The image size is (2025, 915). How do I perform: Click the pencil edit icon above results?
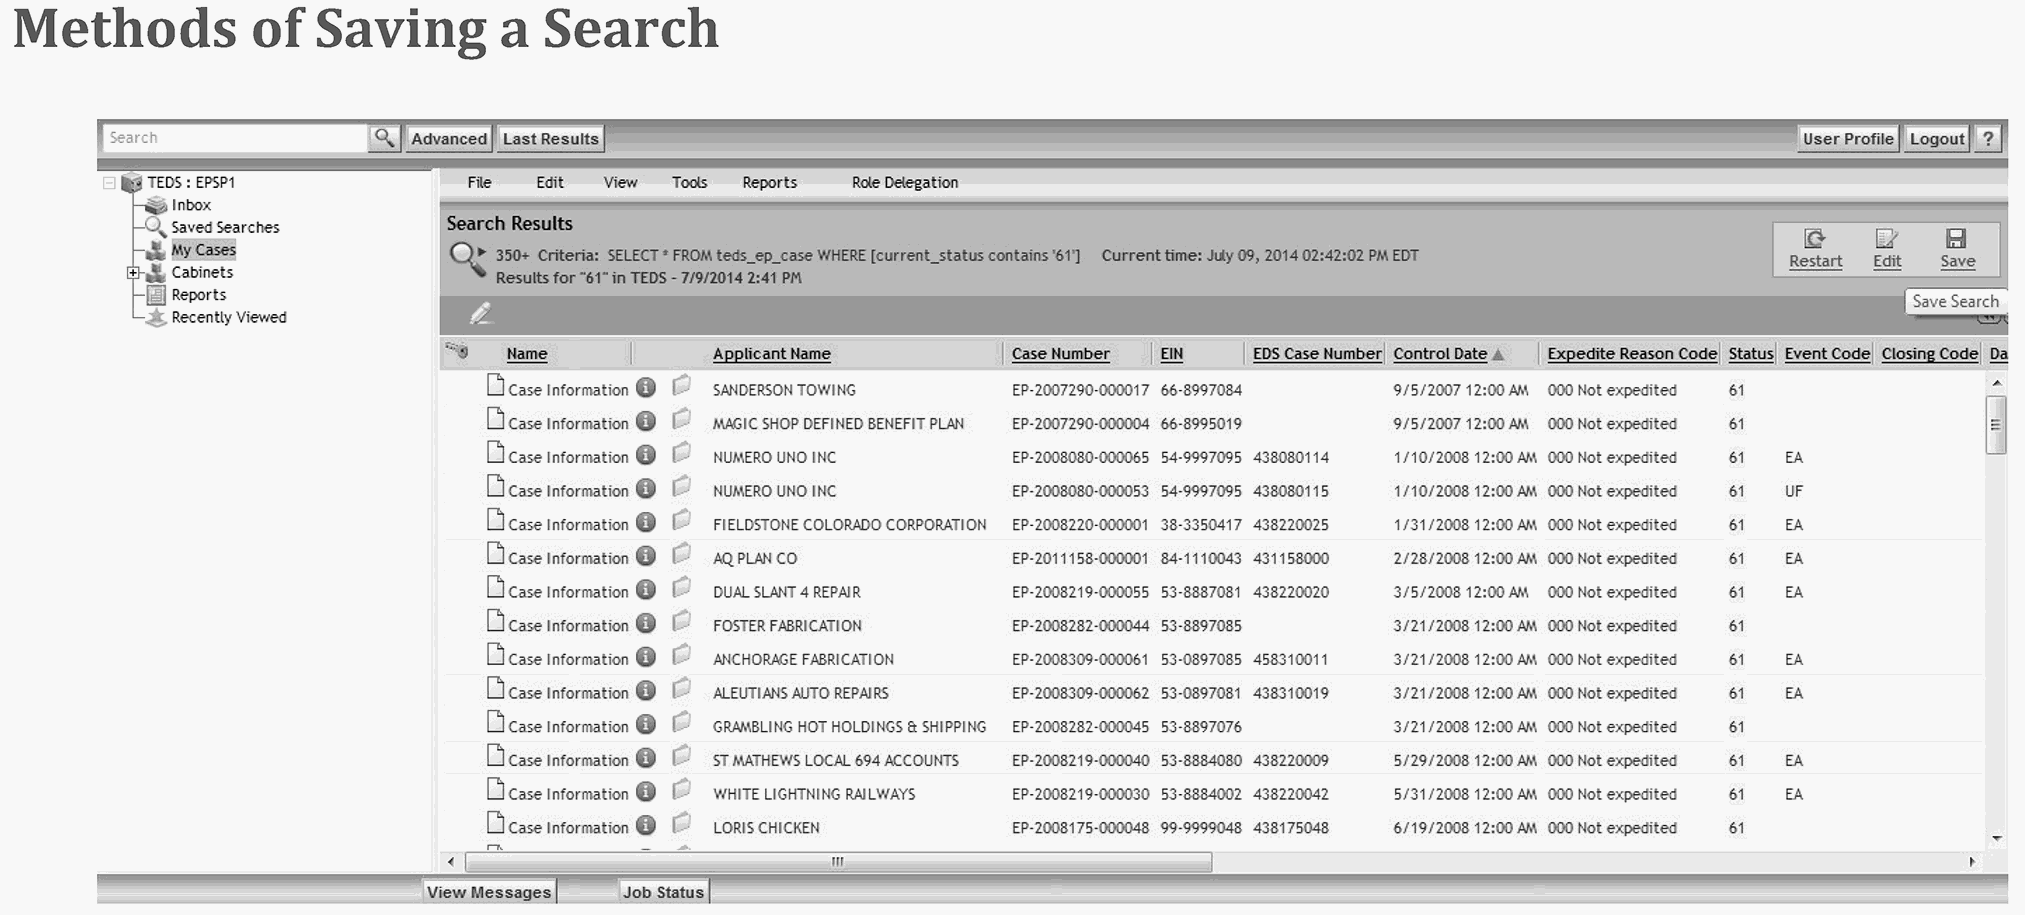(481, 314)
